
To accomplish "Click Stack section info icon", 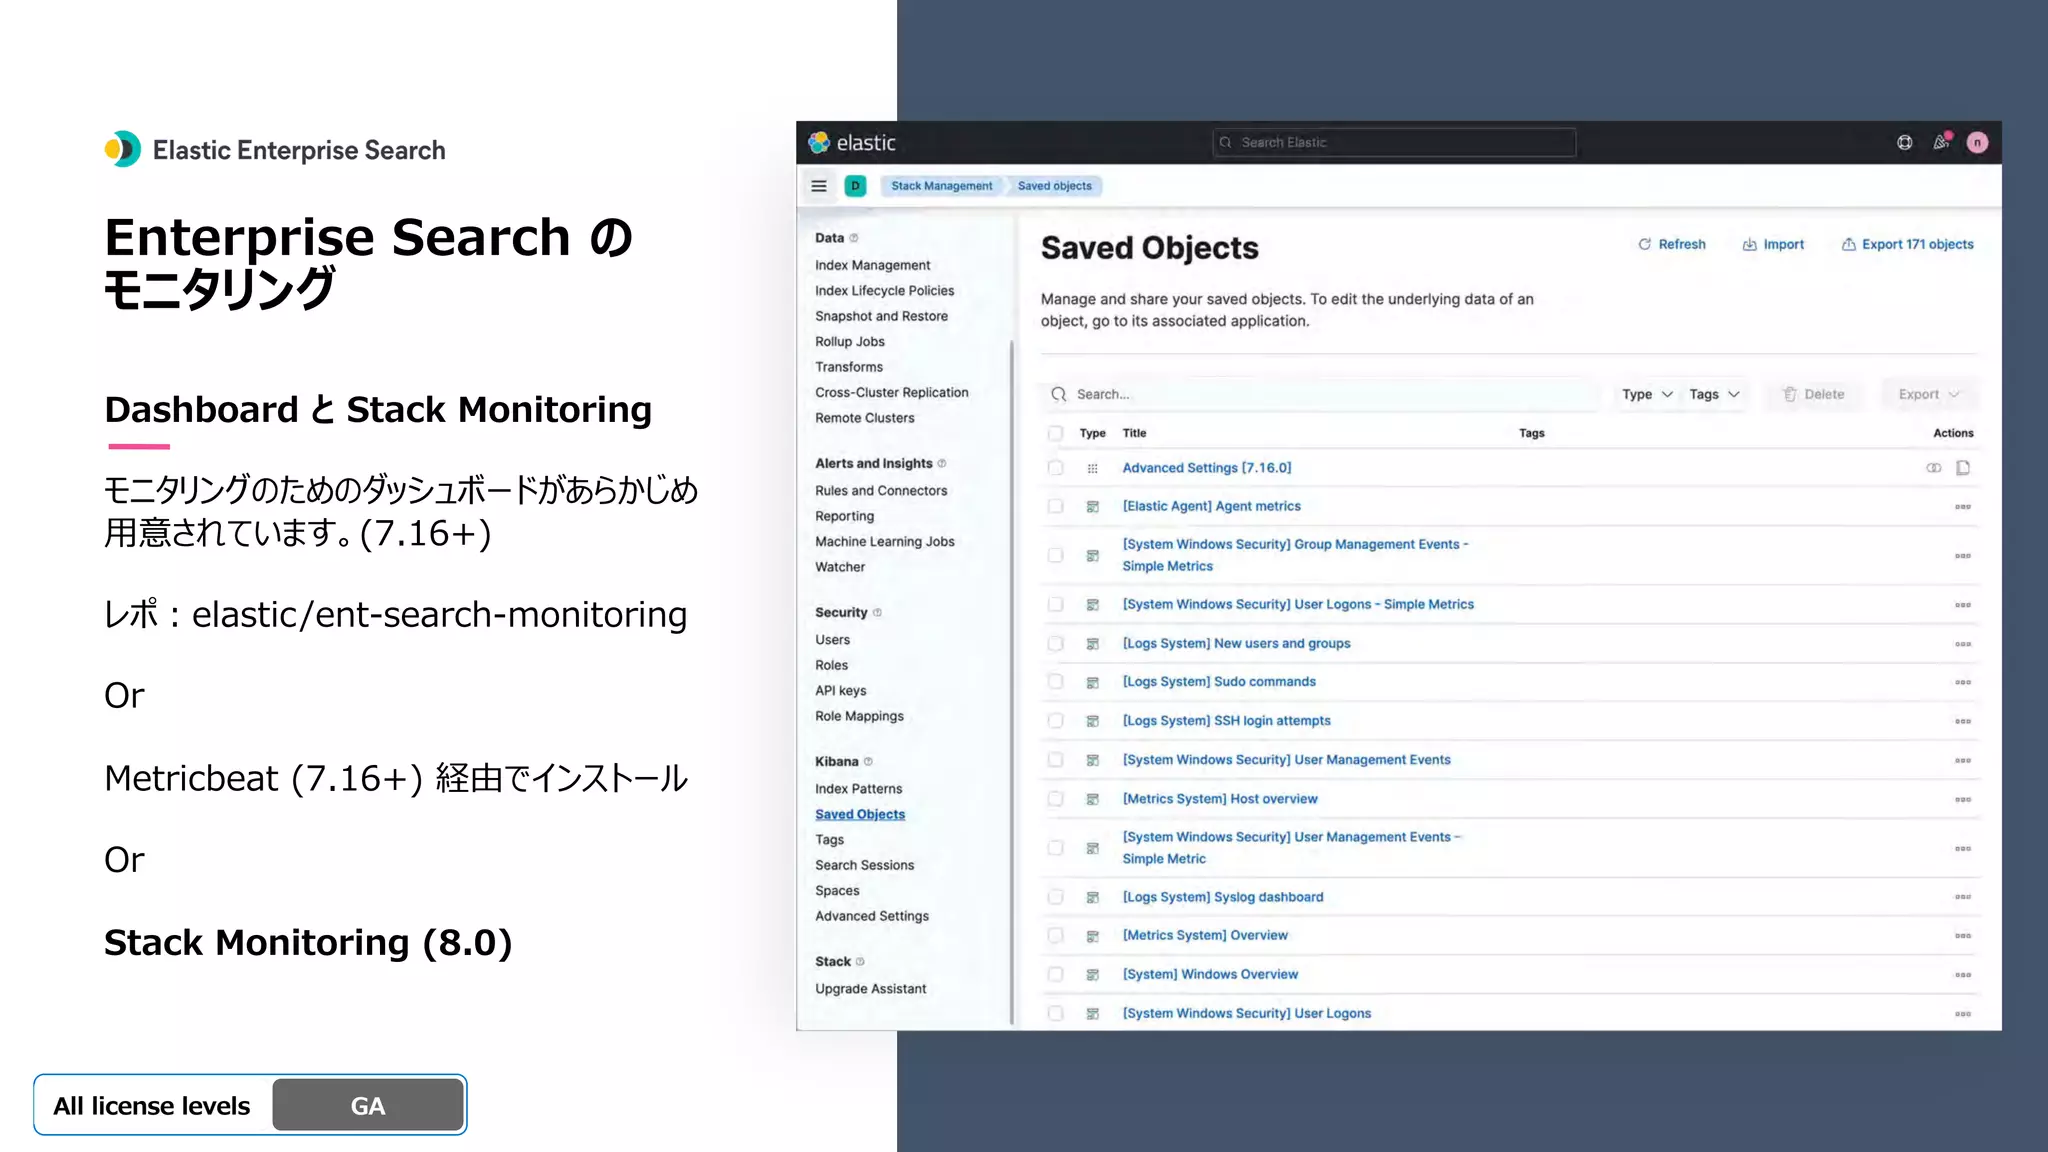I will [x=860, y=961].
